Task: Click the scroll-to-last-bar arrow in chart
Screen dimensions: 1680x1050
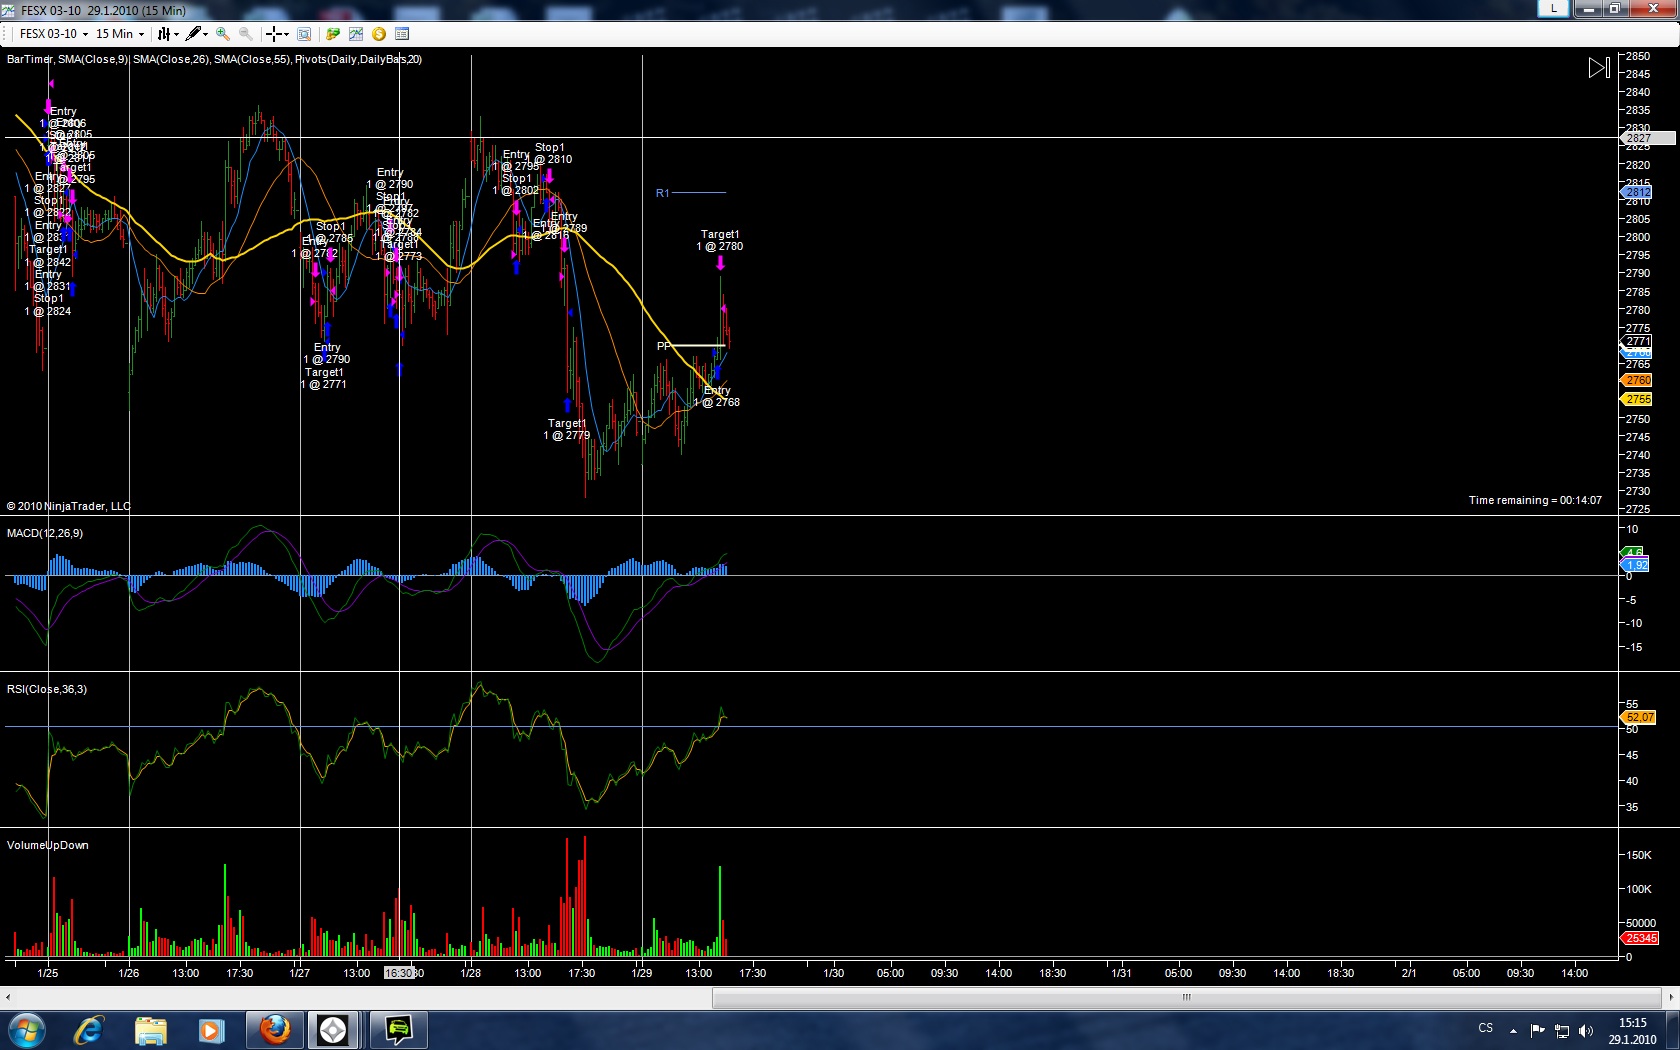Action: 1599,68
